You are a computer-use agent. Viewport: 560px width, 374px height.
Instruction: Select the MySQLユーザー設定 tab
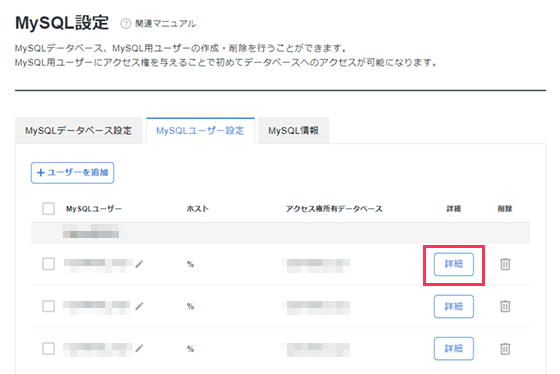pos(200,130)
